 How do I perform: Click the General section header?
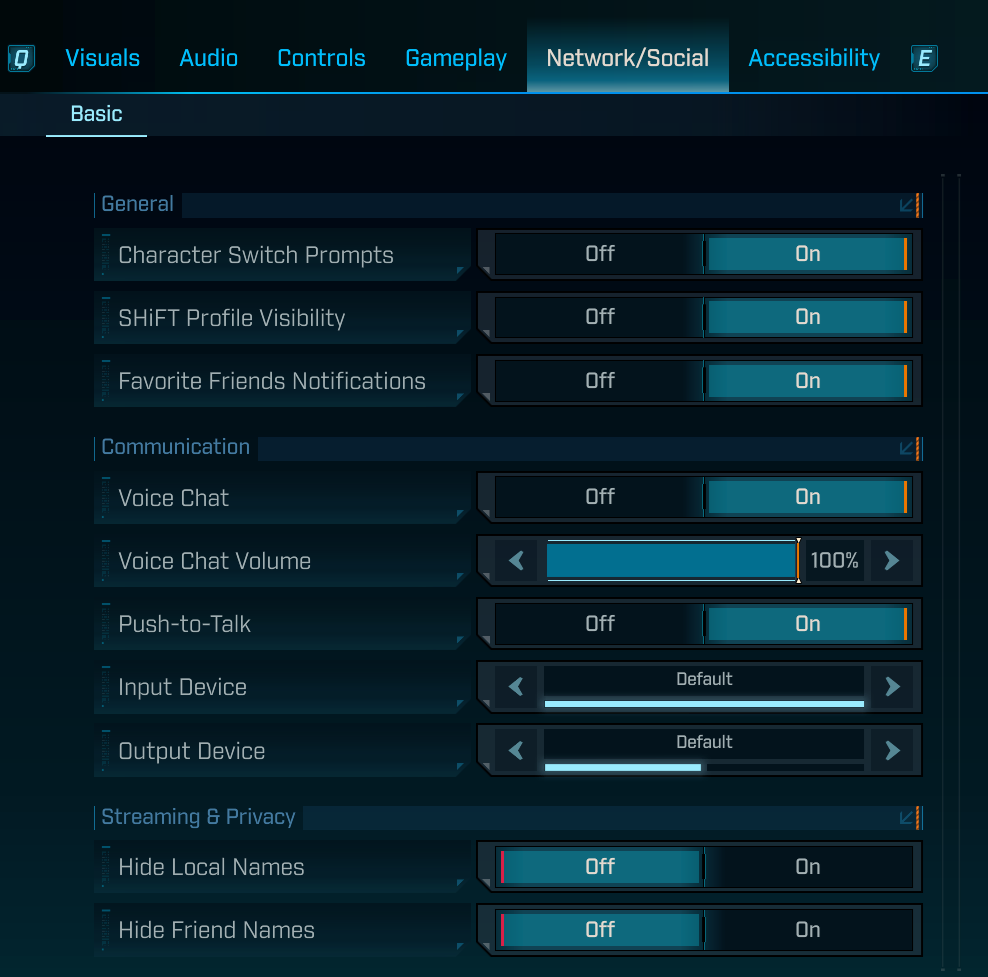[508, 205]
